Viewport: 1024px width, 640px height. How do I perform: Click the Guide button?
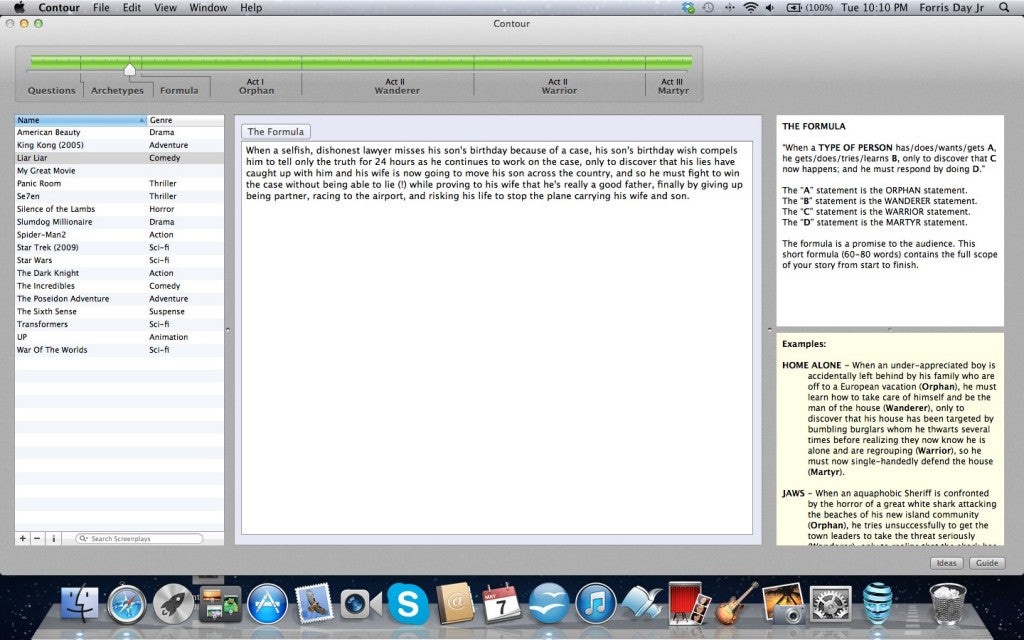coord(987,563)
